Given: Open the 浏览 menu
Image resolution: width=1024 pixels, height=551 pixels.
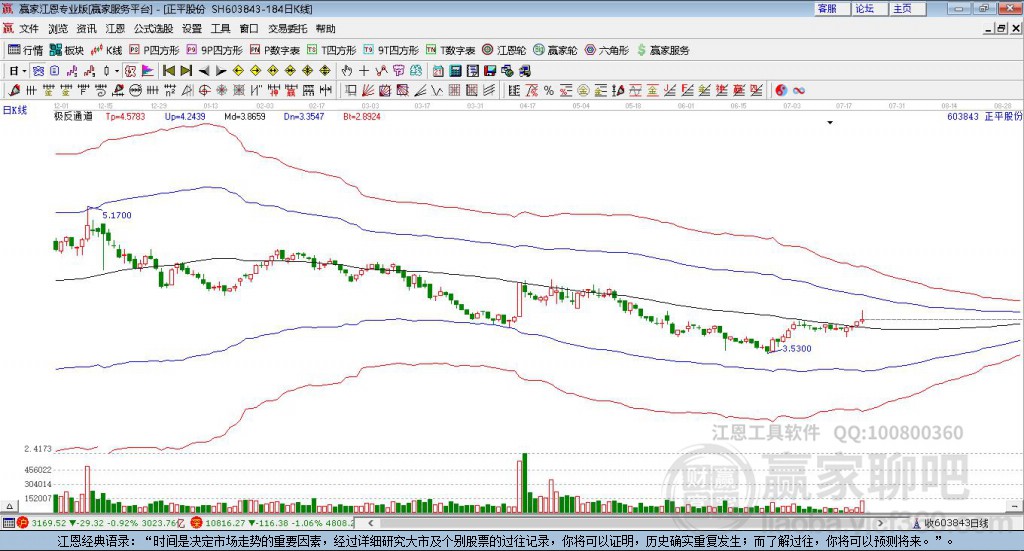Looking at the screenshot, I should coord(58,29).
